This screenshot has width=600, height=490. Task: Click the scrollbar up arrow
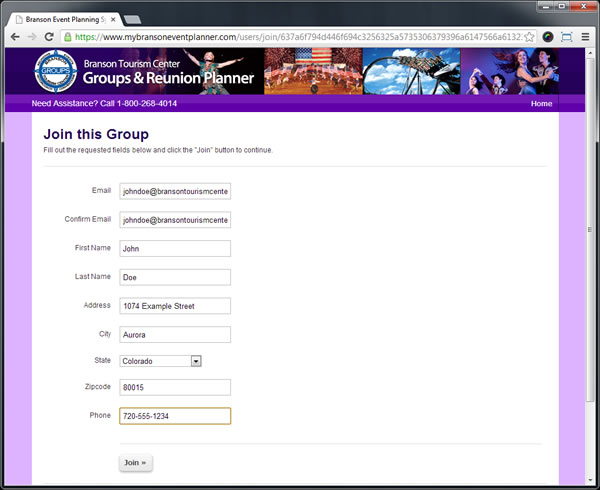pos(590,52)
